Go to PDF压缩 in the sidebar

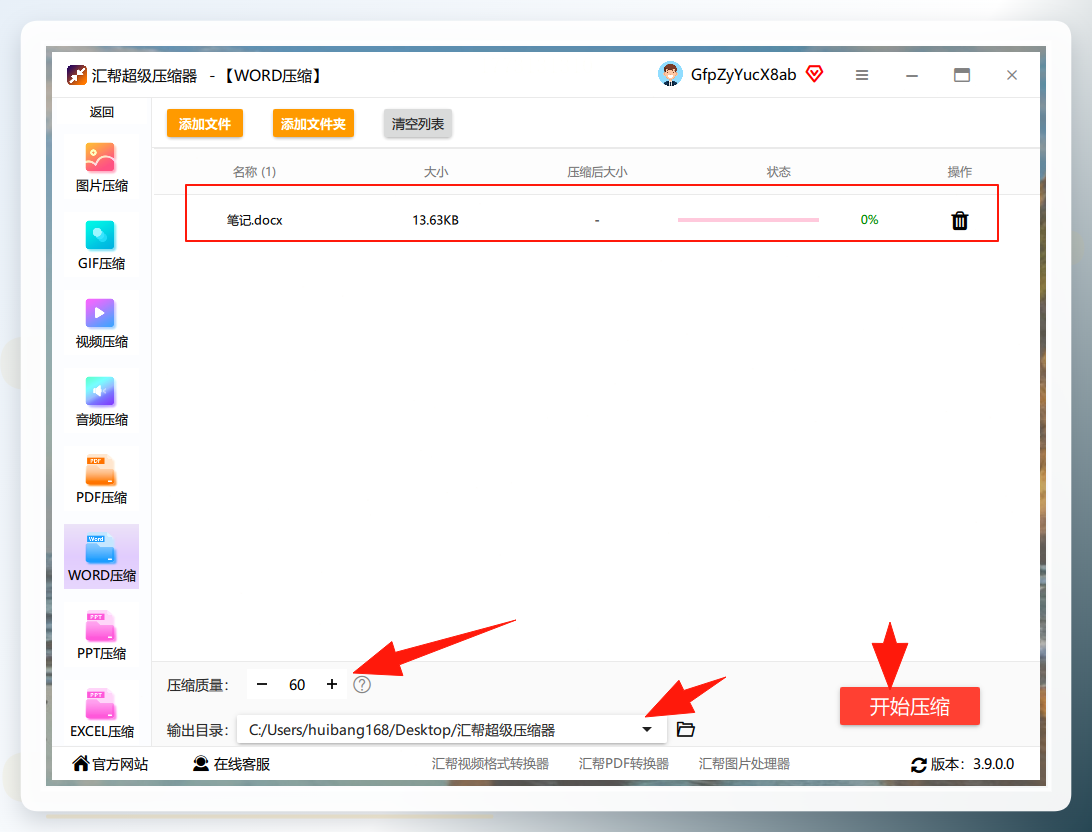pos(101,479)
